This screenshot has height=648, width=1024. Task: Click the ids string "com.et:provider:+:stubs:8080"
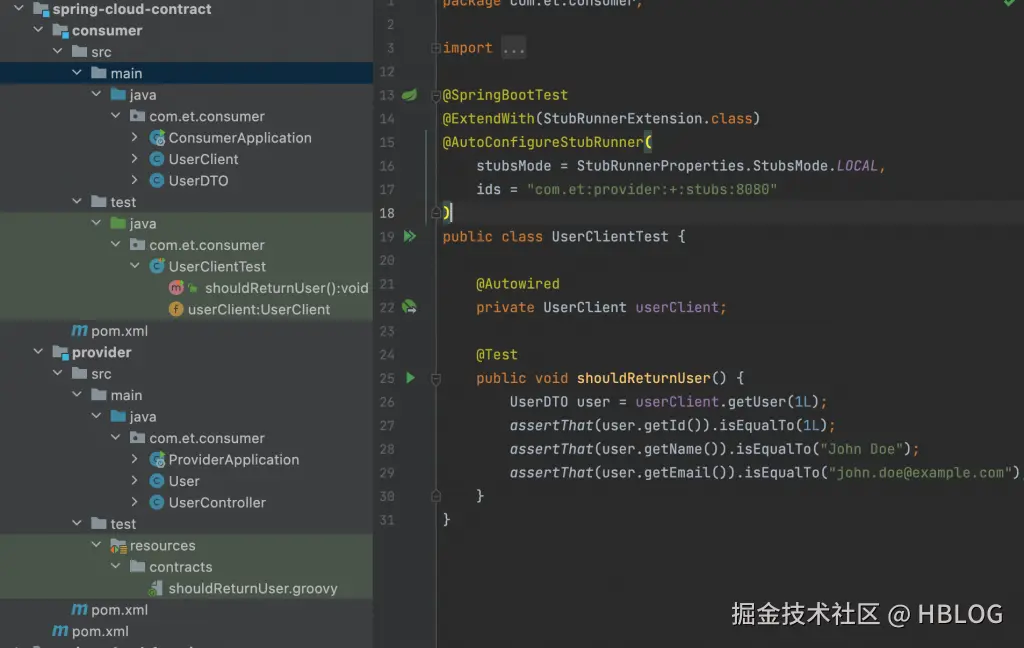(652, 189)
